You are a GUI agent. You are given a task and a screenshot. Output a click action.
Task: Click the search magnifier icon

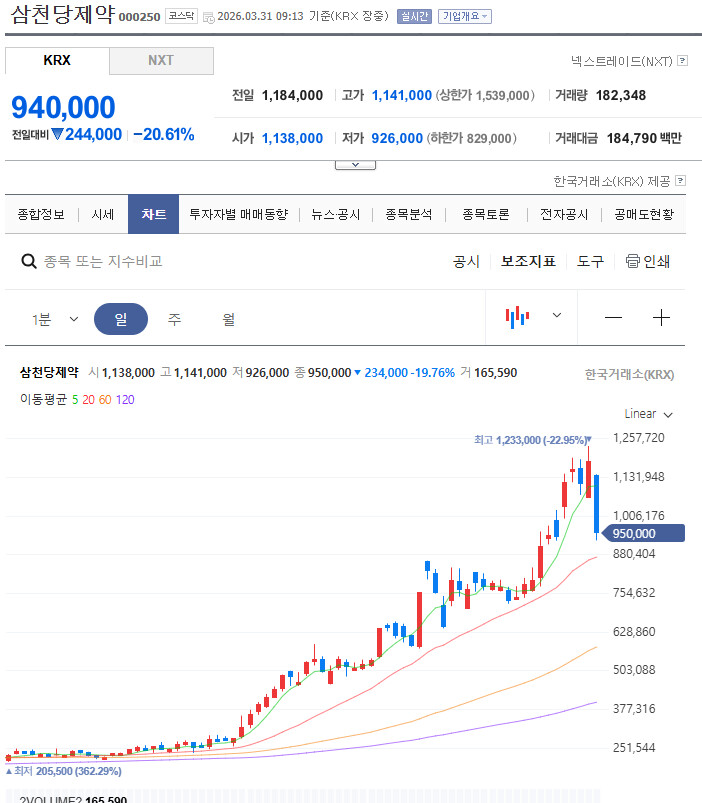29,261
